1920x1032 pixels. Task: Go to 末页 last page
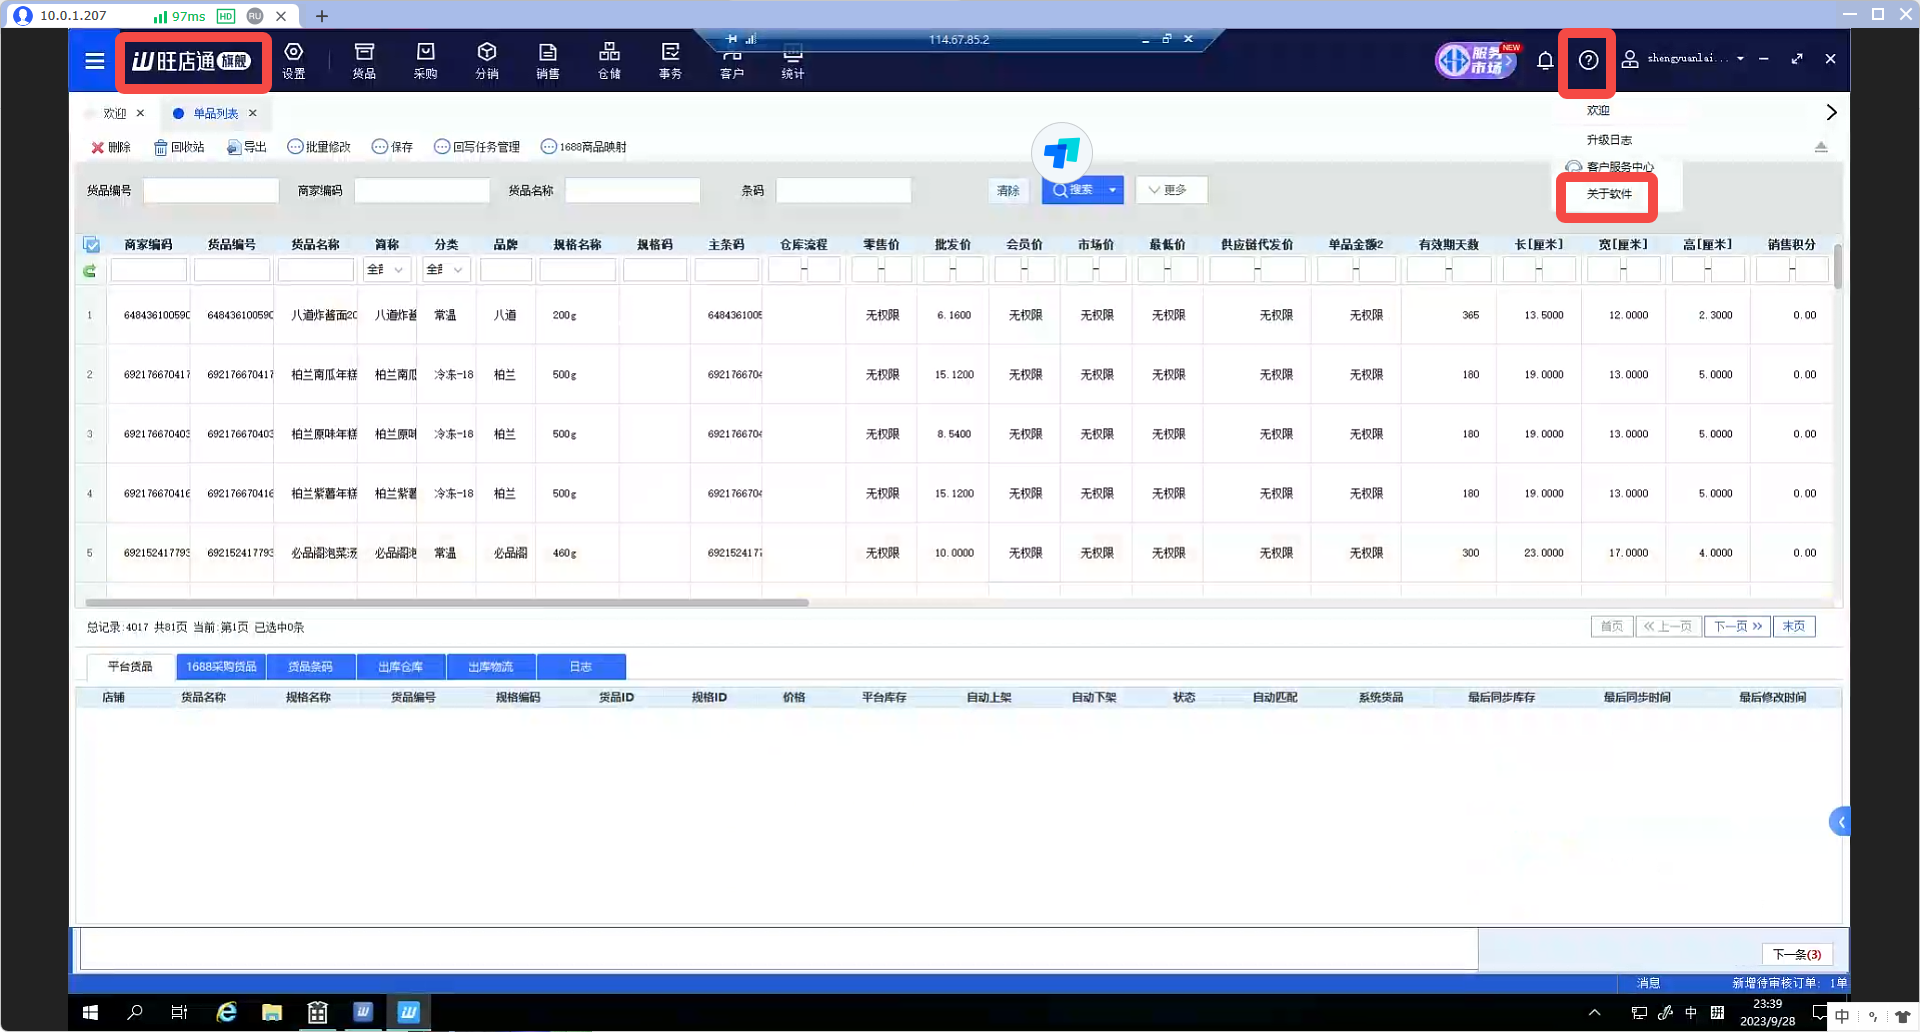tap(1794, 626)
